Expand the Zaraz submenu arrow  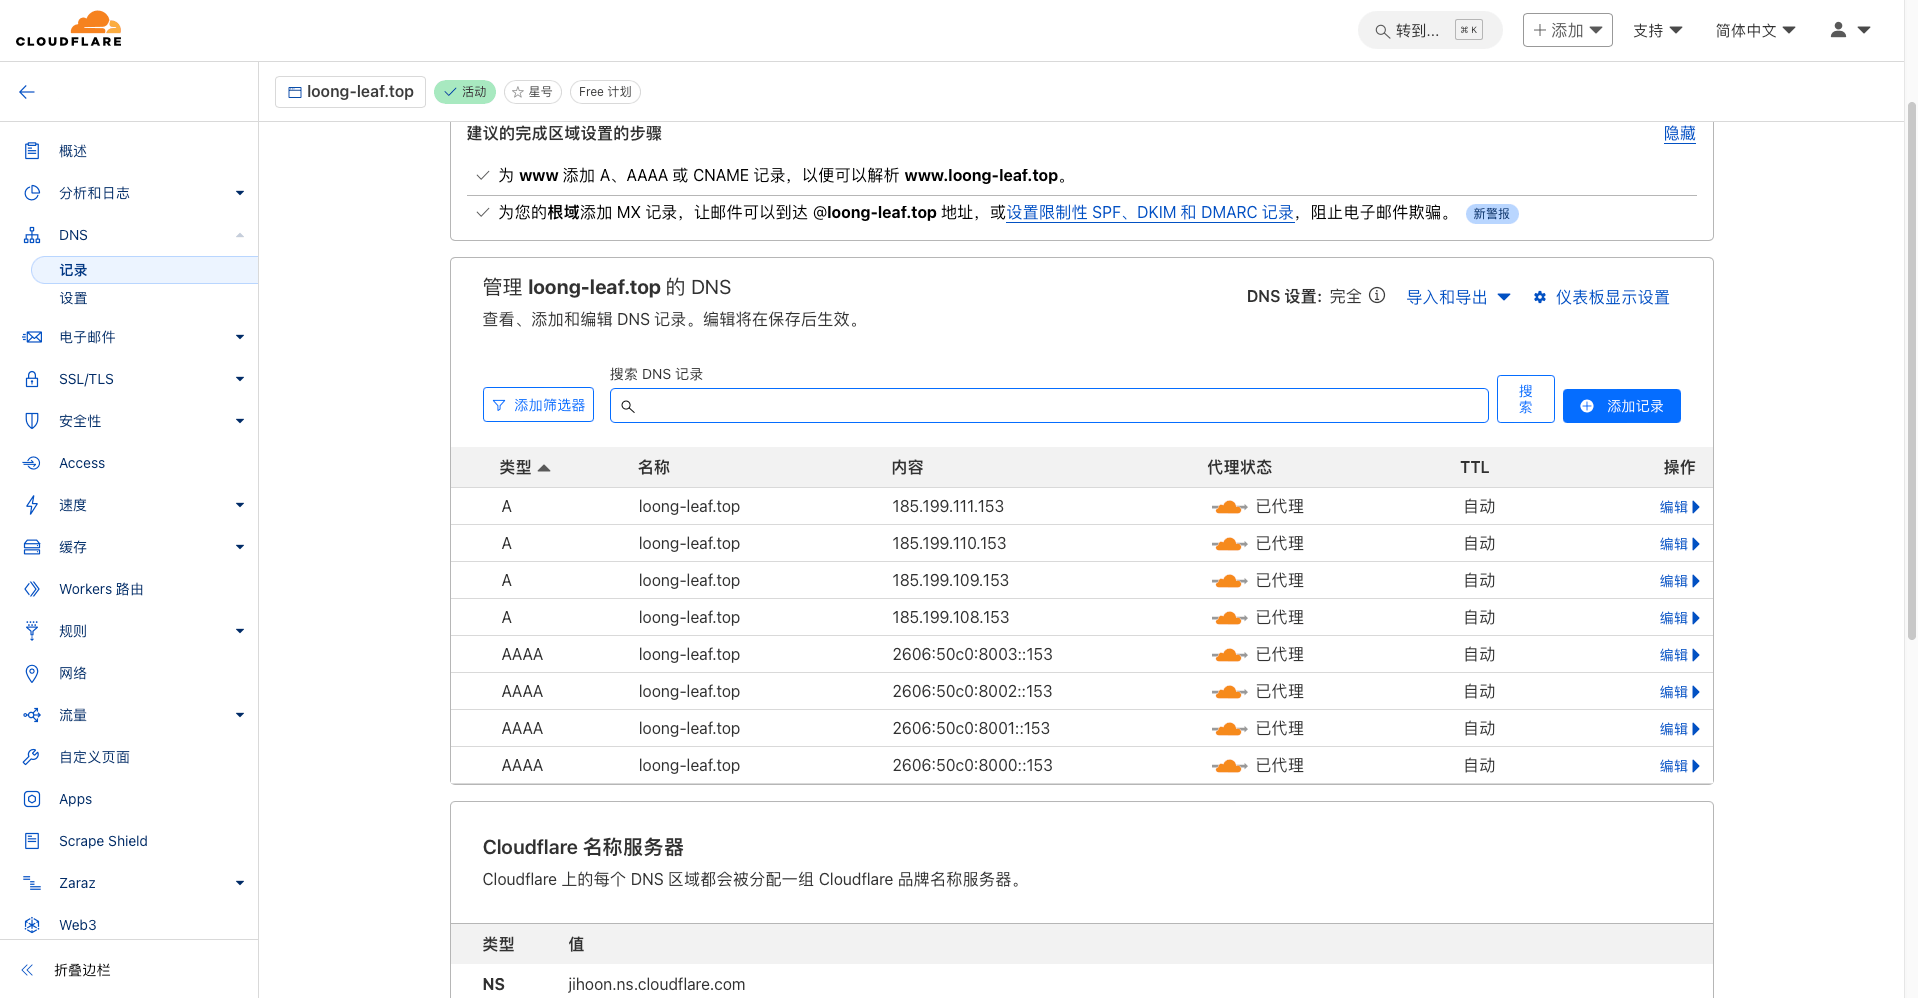click(240, 883)
